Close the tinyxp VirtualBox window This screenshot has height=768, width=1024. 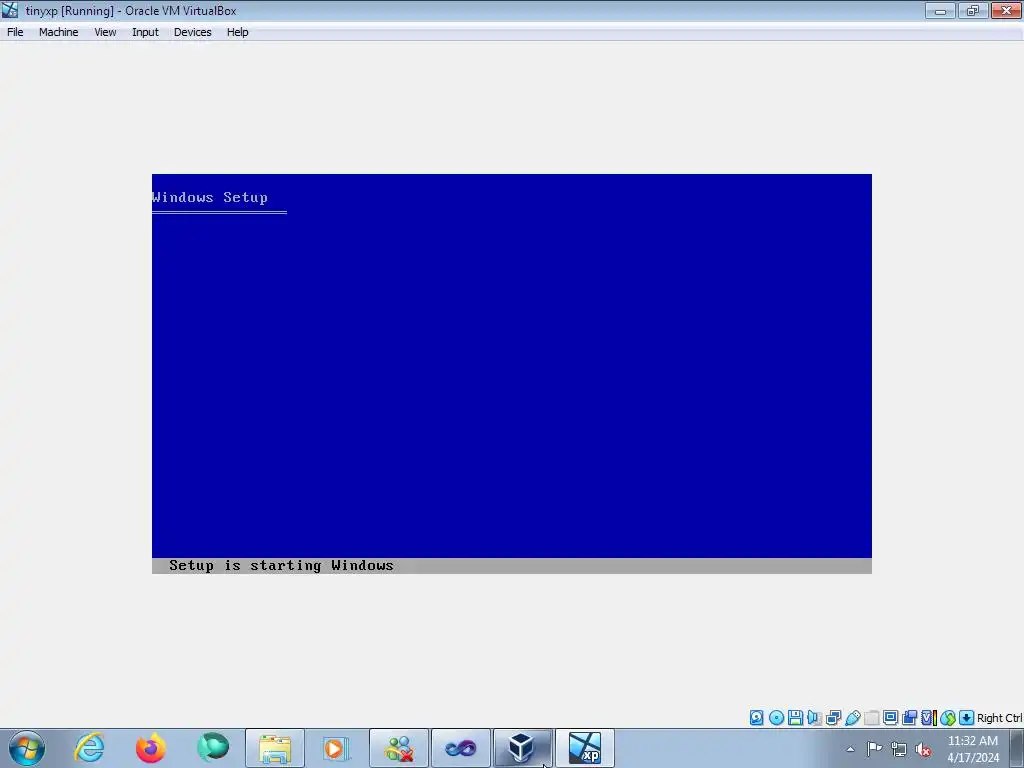coord(1006,10)
